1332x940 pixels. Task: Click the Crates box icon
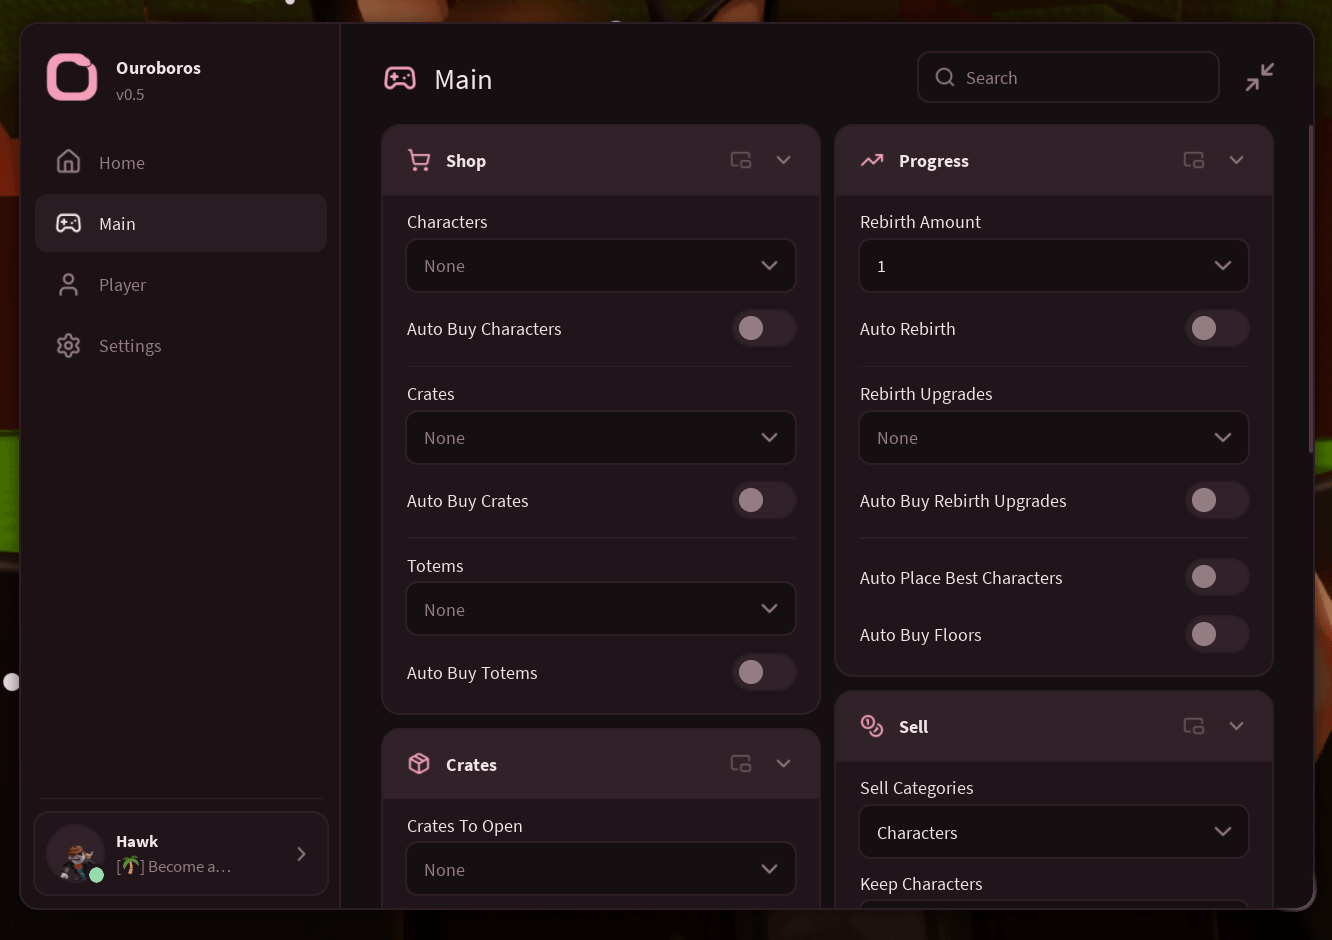(x=419, y=764)
